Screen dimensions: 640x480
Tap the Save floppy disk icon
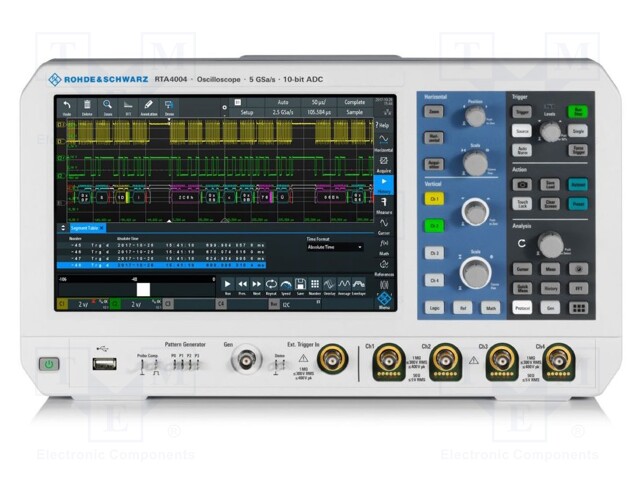[301, 285]
